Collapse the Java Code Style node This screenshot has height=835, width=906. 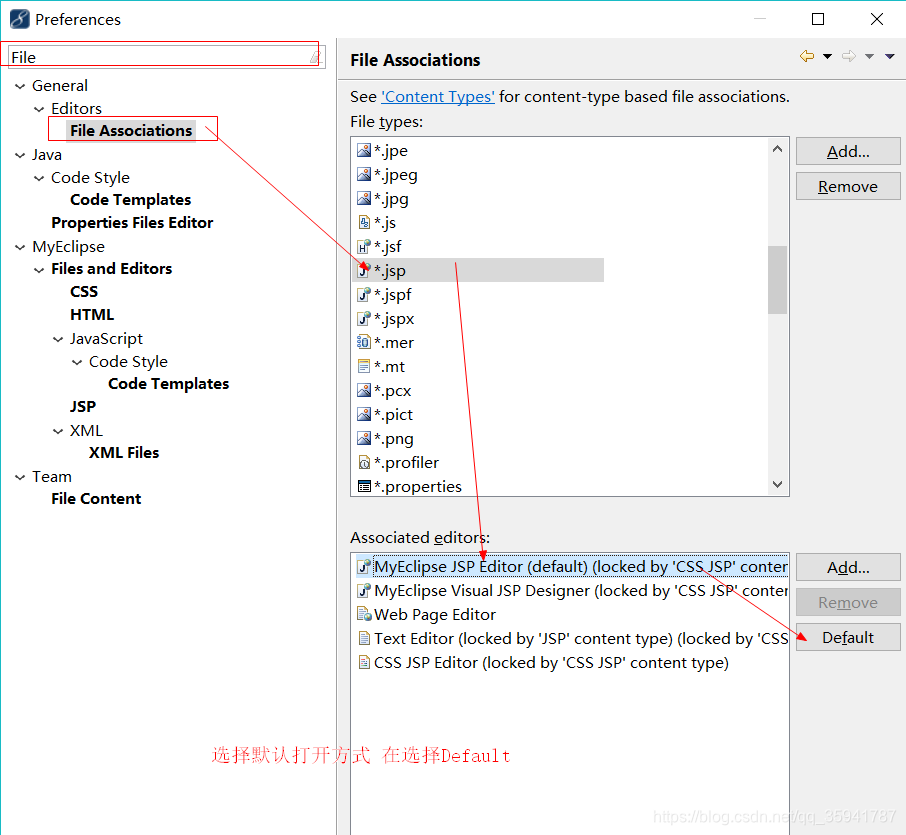click(39, 178)
